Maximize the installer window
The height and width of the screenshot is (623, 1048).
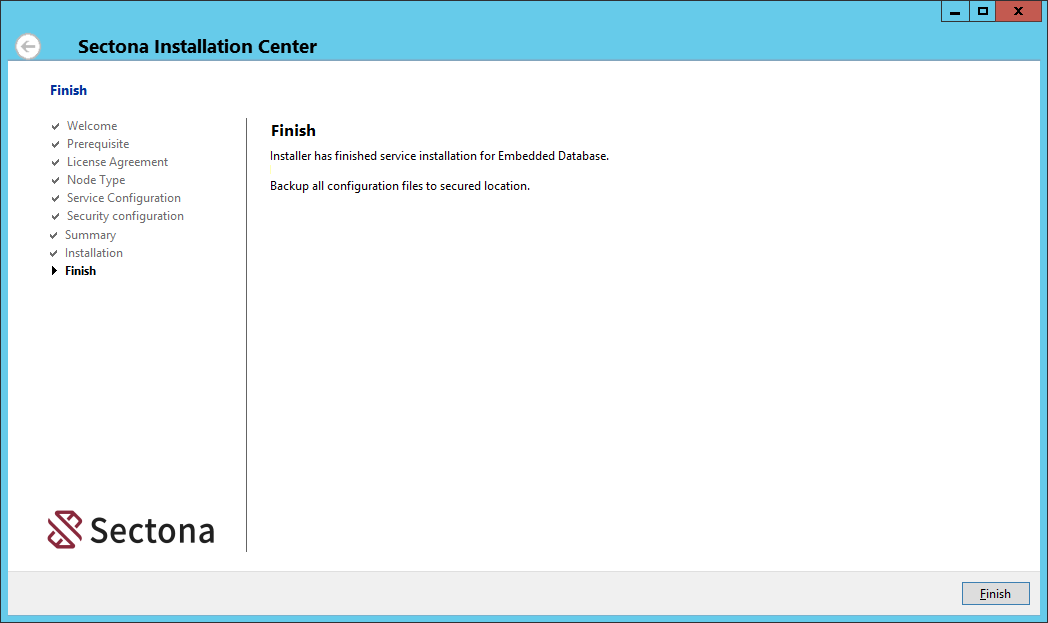click(983, 11)
